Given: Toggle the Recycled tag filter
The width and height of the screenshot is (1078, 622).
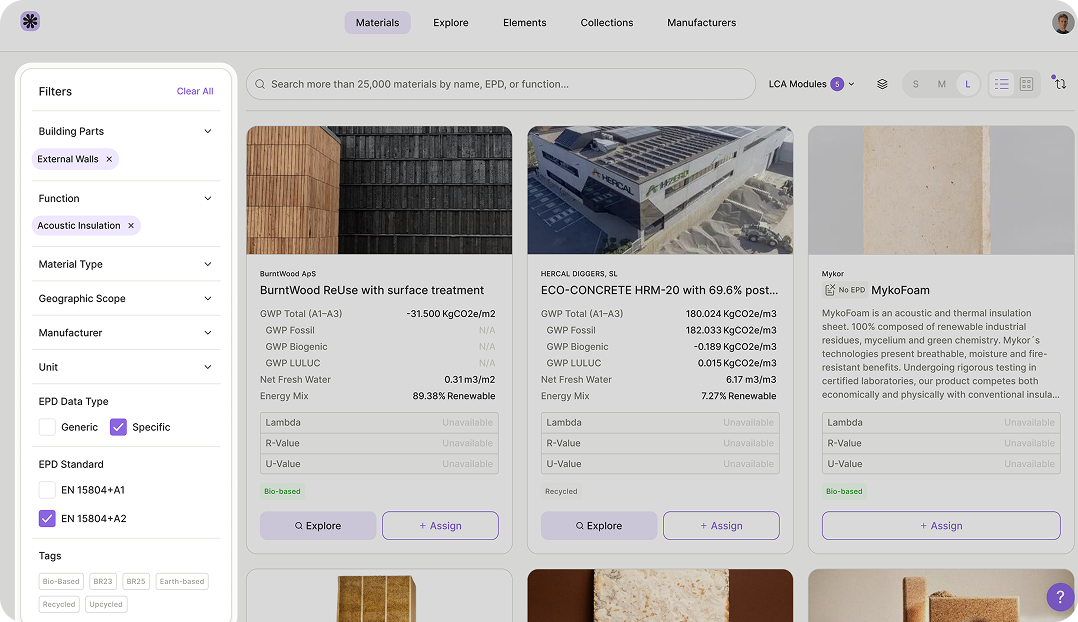Looking at the screenshot, I should click(x=59, y=604).
